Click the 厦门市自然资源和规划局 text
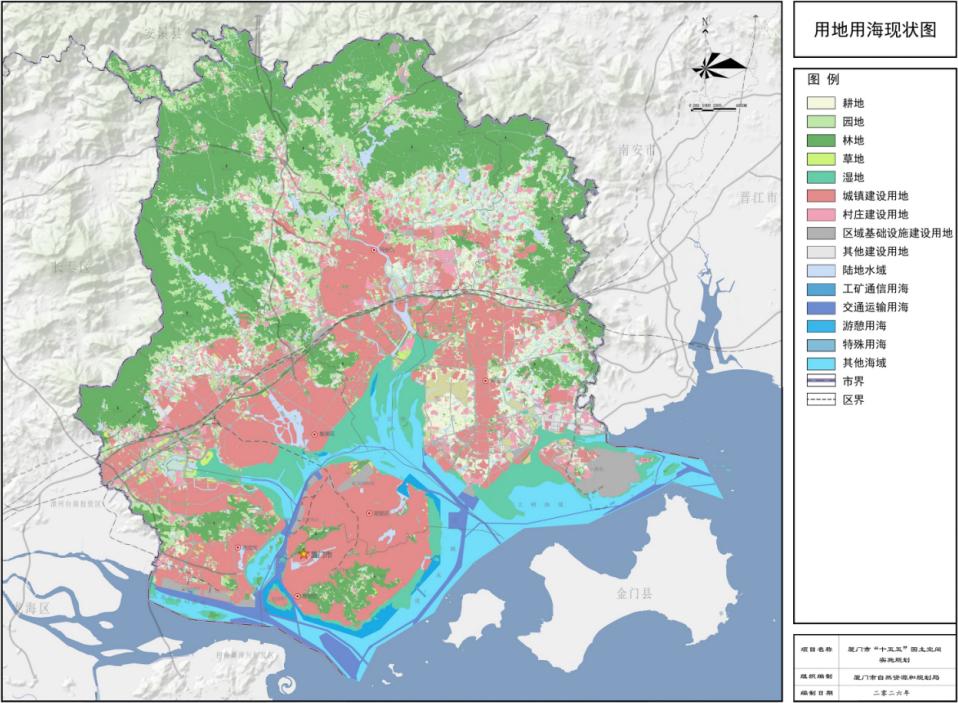 pyautogui.click(x=897, y=677)
